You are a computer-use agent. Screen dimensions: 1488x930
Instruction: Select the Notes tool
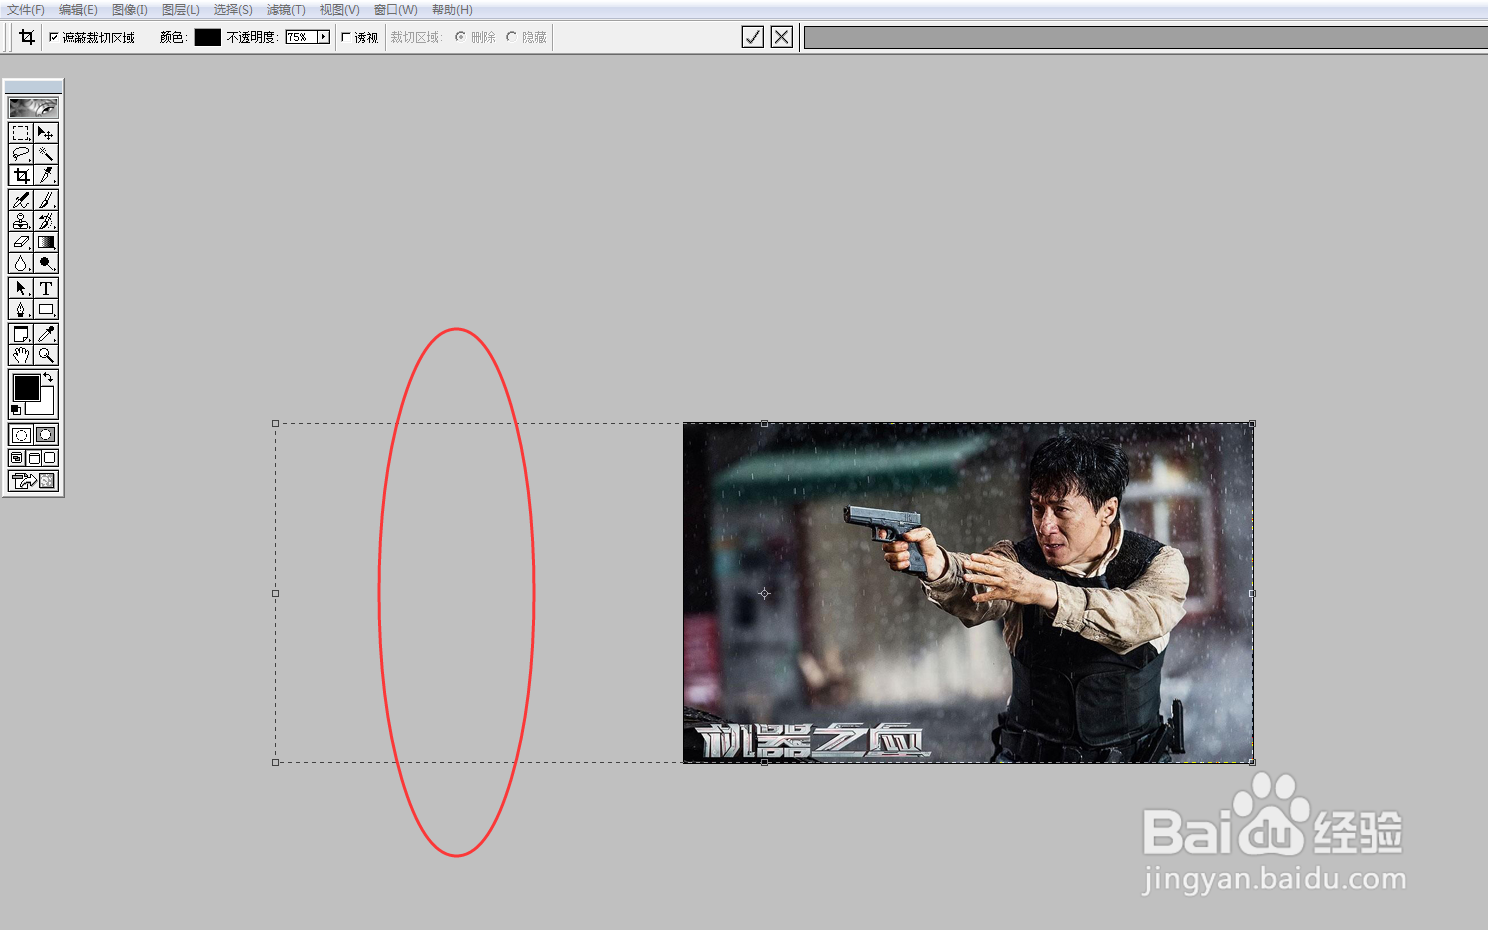(x=21, y=334)
